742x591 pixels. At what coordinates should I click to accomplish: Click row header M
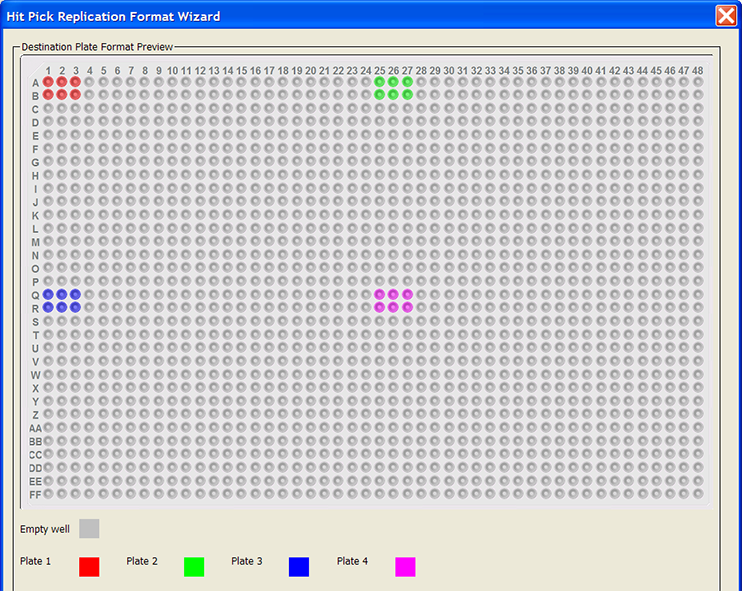[35, 242]
